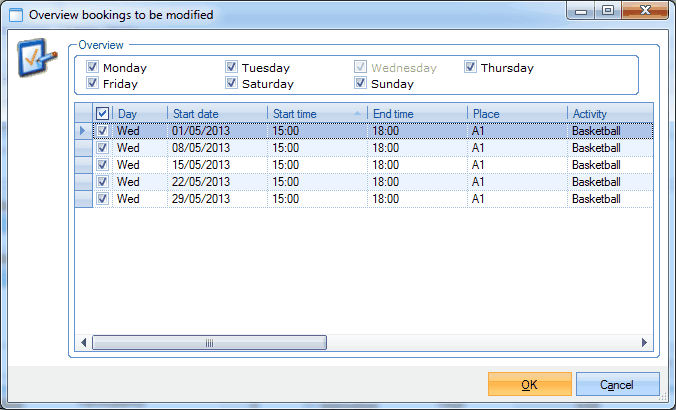Sort by the Activity column header
The image size is (676, 410).
608,114
